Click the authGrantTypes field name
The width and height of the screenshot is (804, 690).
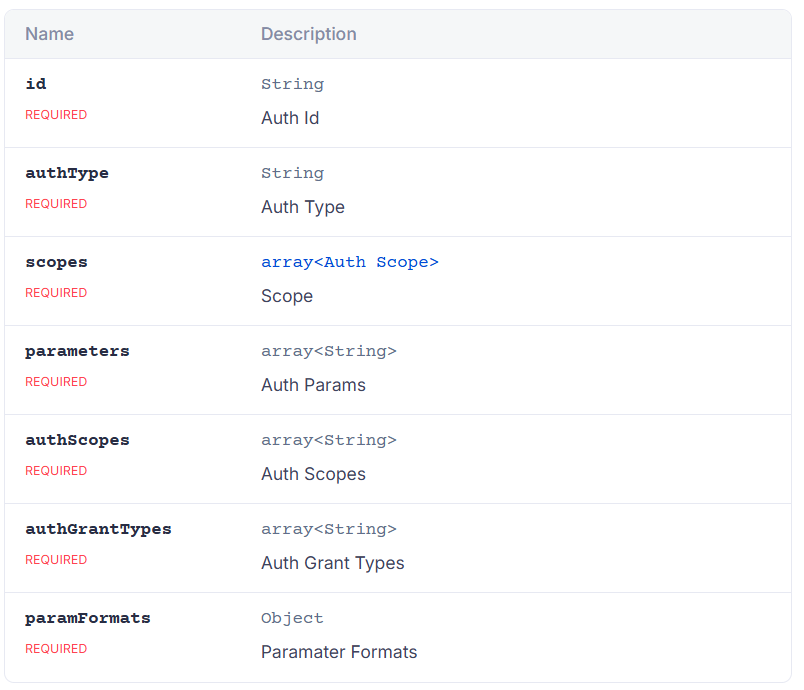[98, 529]
